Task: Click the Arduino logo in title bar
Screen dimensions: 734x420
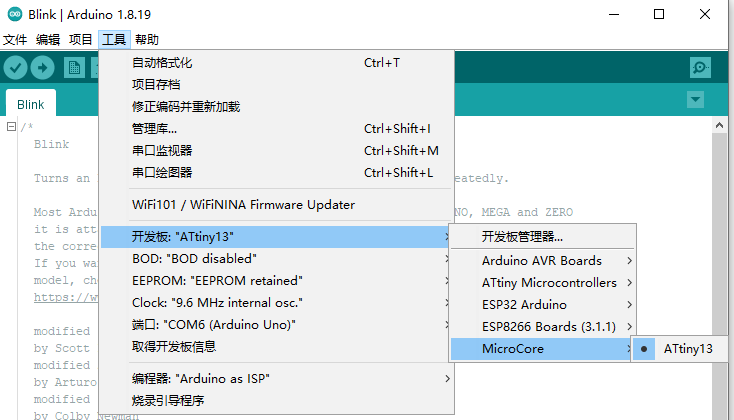Action: pyautogui.click(x=15, y=15)
